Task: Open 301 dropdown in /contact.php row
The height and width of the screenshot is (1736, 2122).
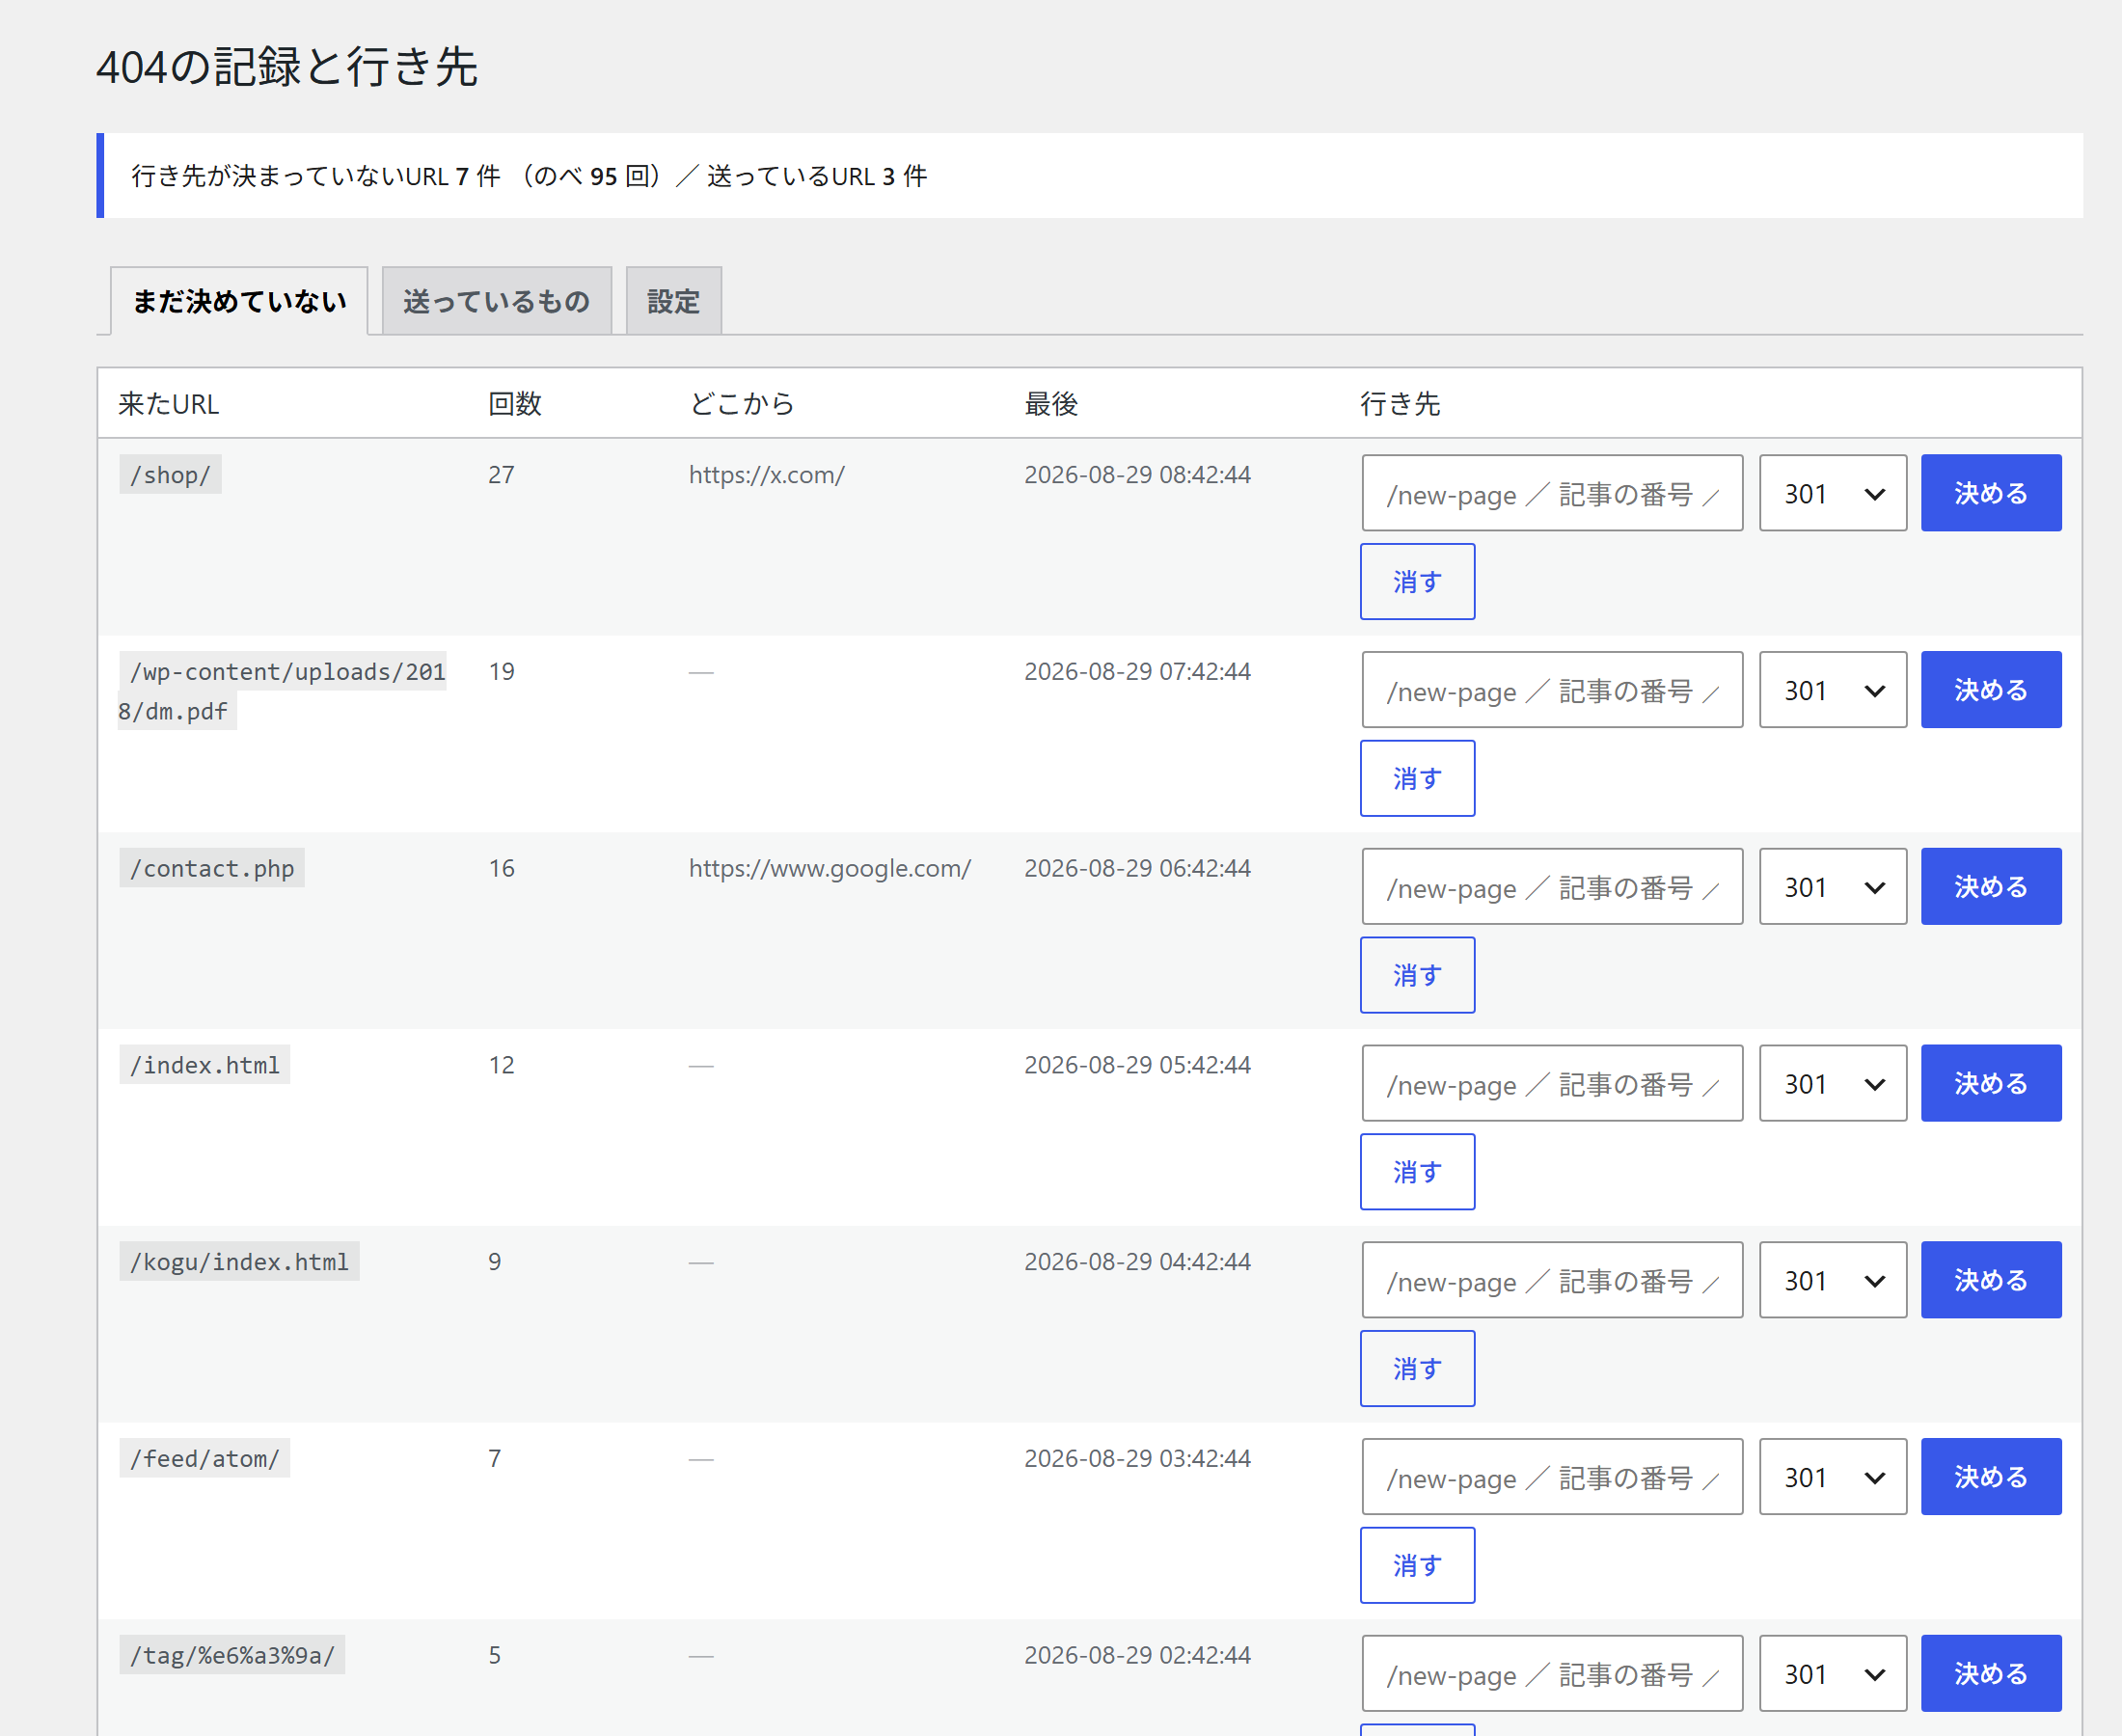Action: [1833, 887]
